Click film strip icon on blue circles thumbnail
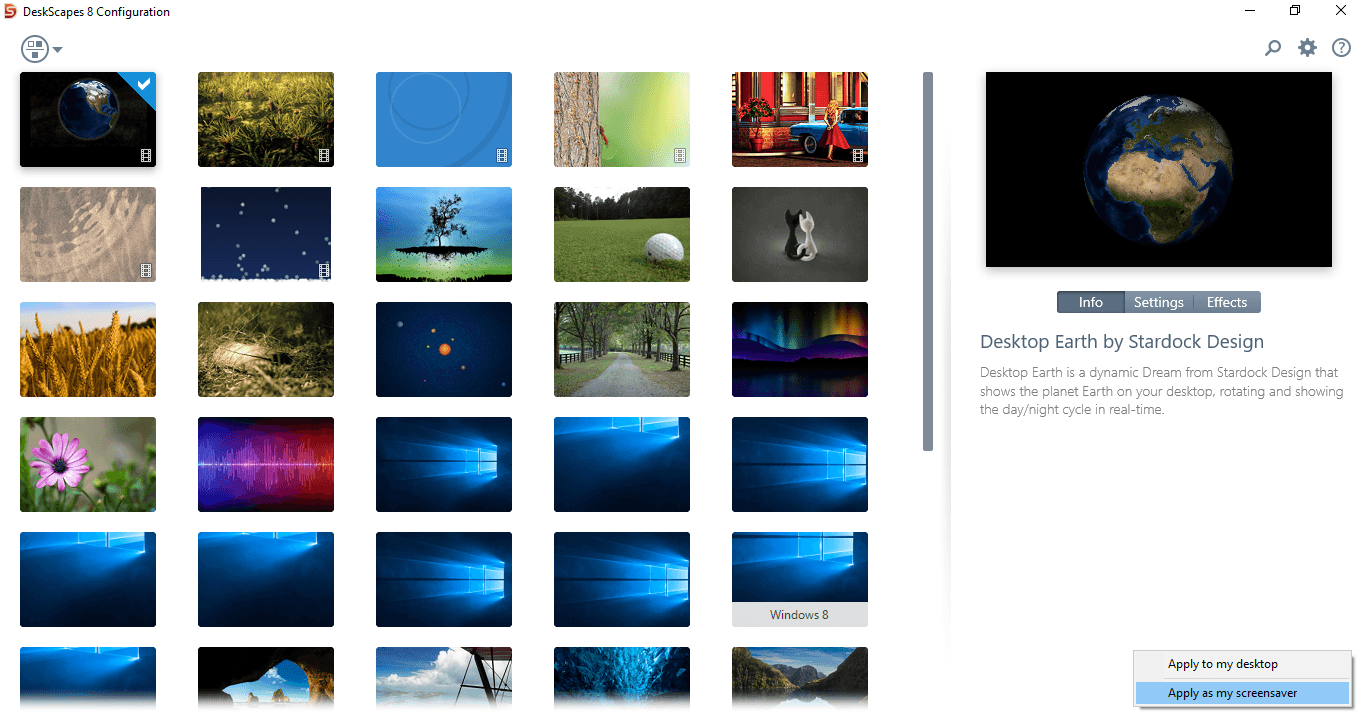 tap(502, 156)
